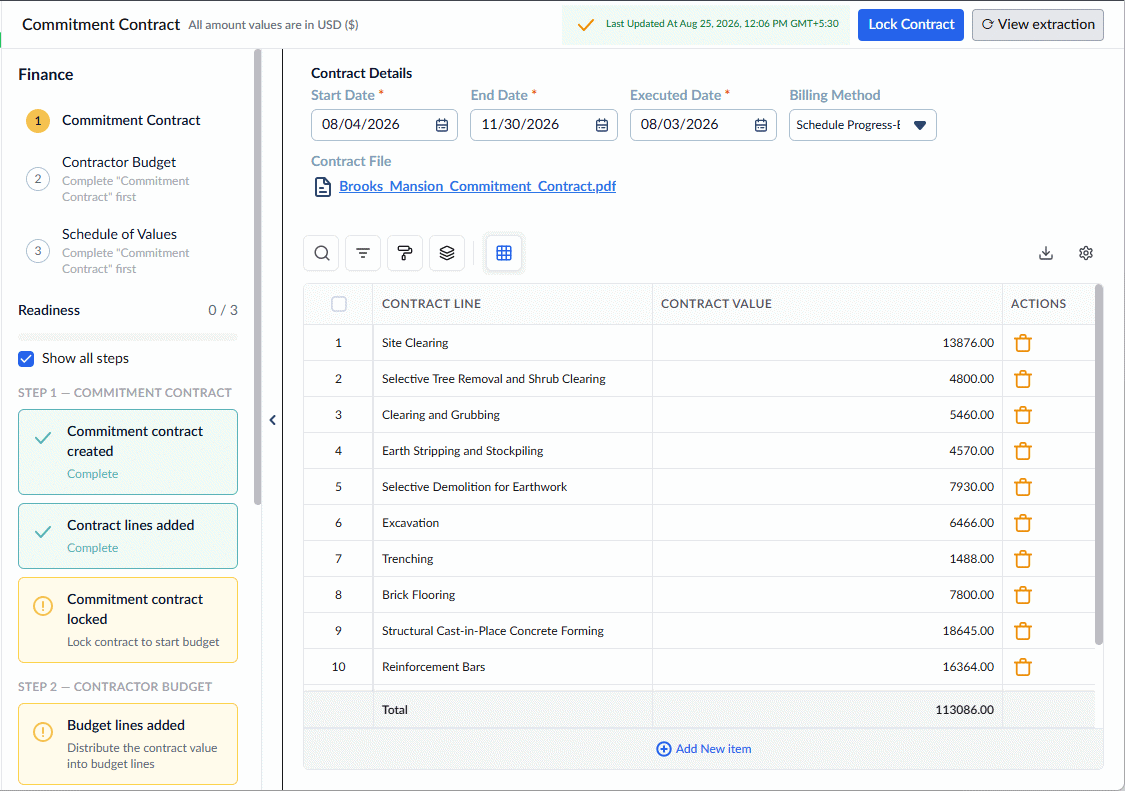Screen dimensions: 1125x791
Task: Click the 4800.00 contract value
Action: click(x=971, y=379)
